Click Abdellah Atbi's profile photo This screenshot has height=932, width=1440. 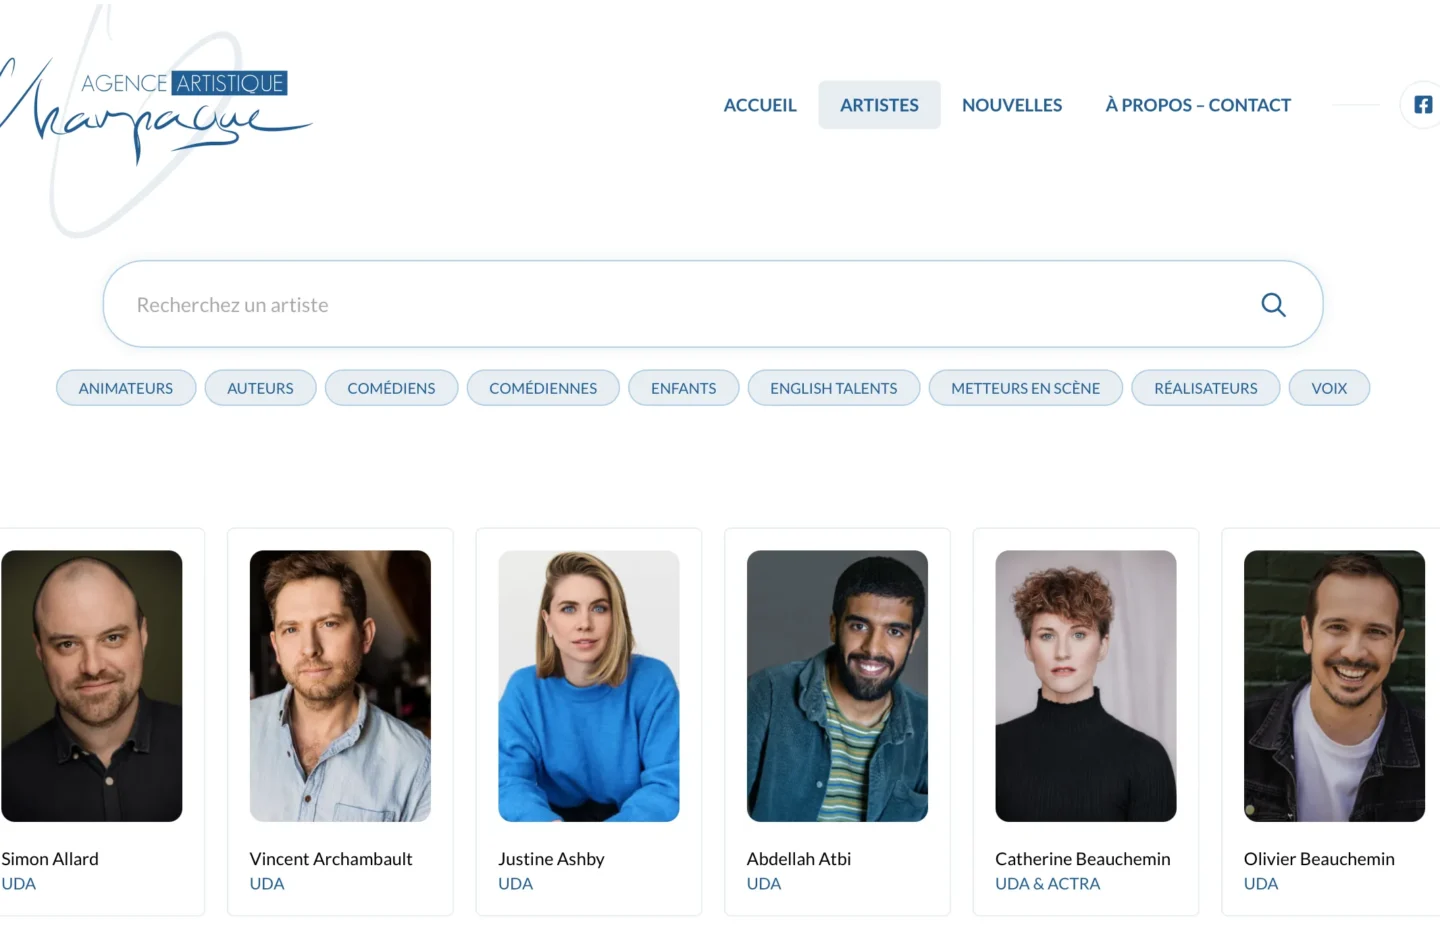(x=837, y=686)
